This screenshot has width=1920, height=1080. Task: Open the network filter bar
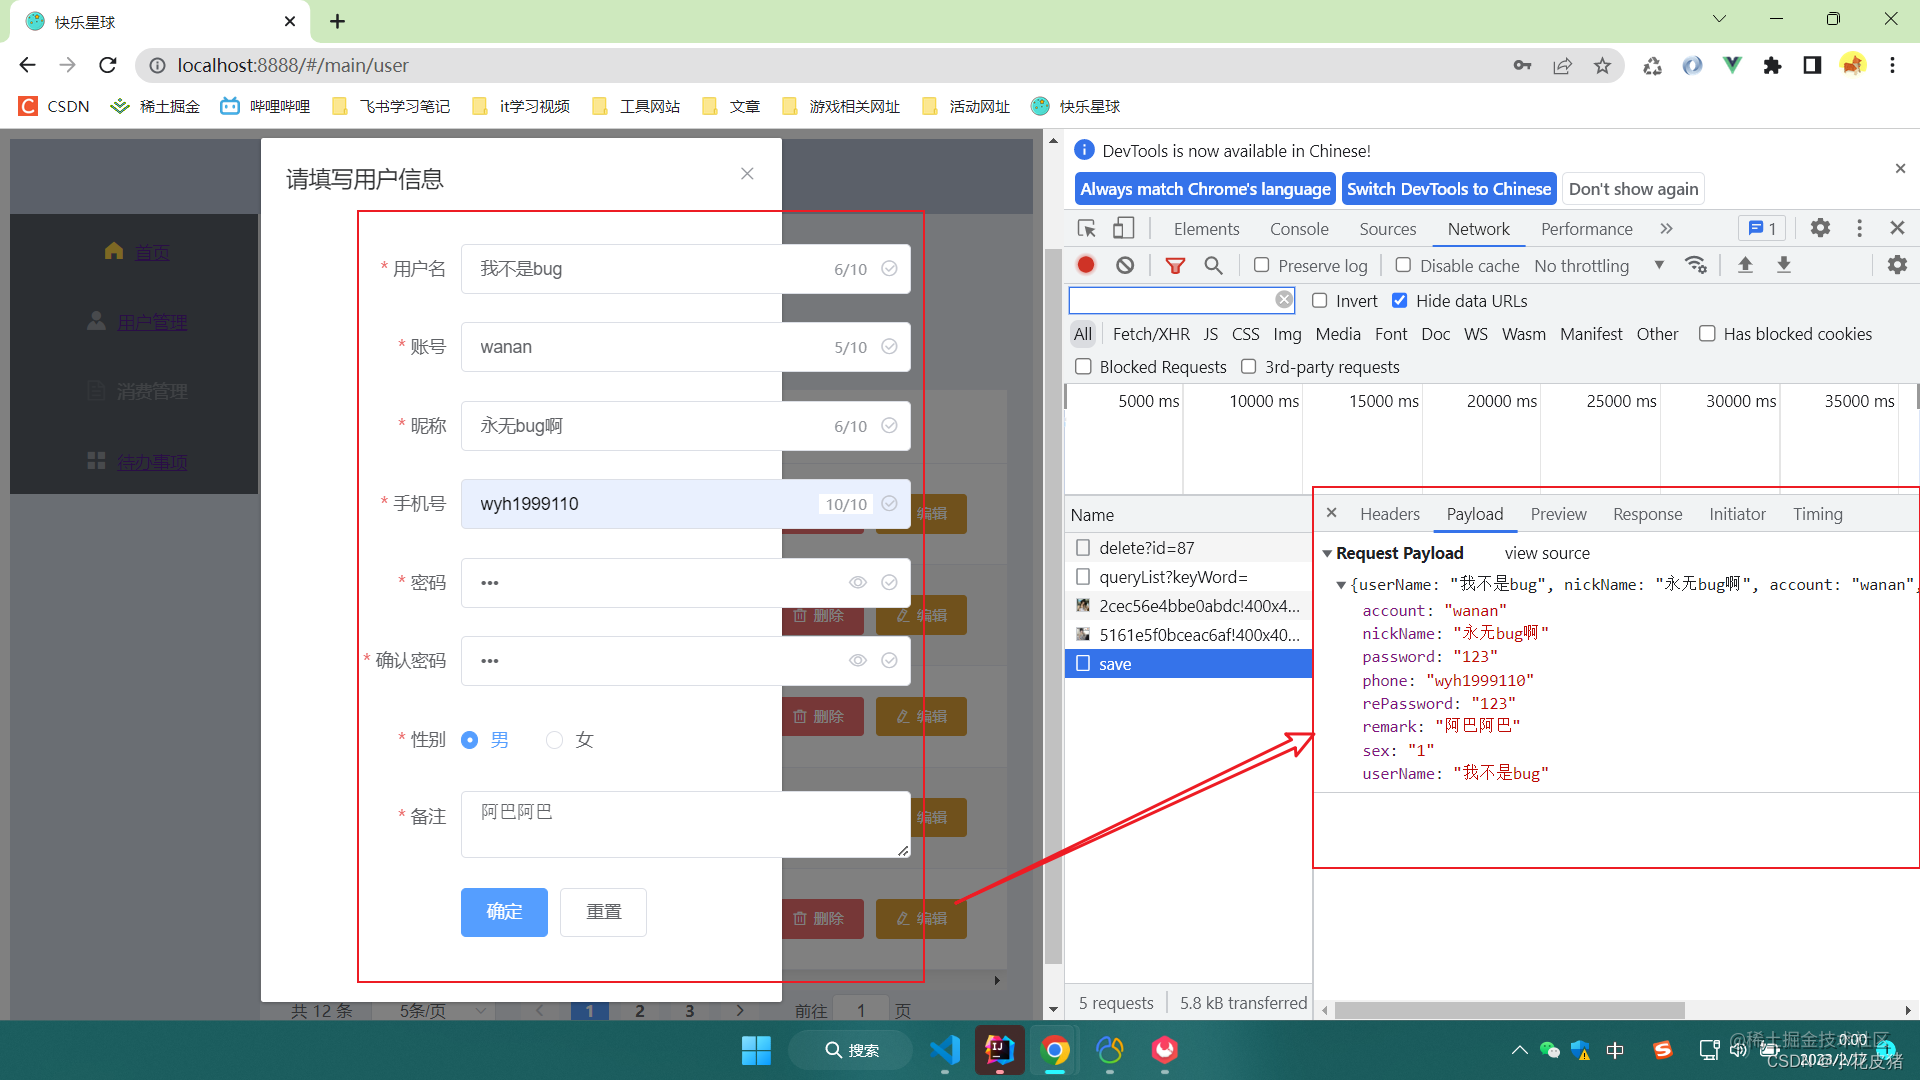coord(1175,265)
